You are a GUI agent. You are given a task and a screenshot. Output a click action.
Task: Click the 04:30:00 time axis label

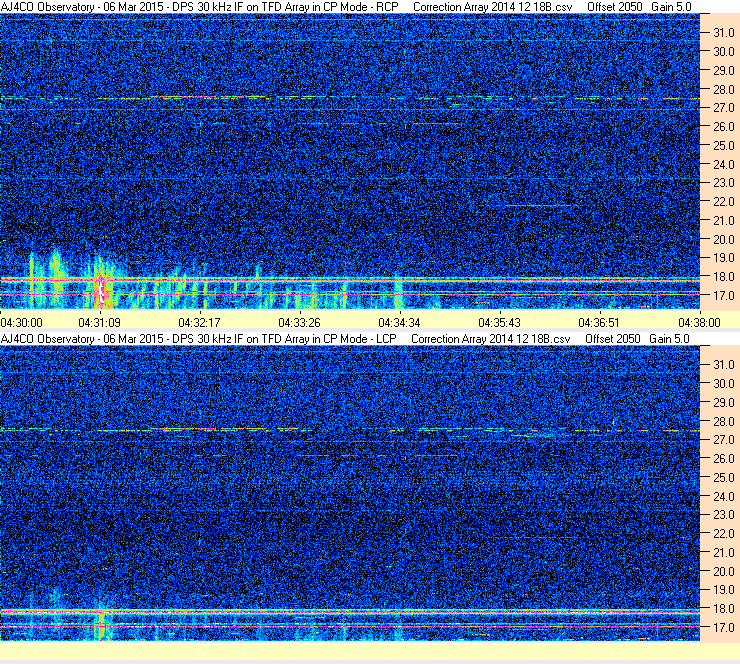21,323
